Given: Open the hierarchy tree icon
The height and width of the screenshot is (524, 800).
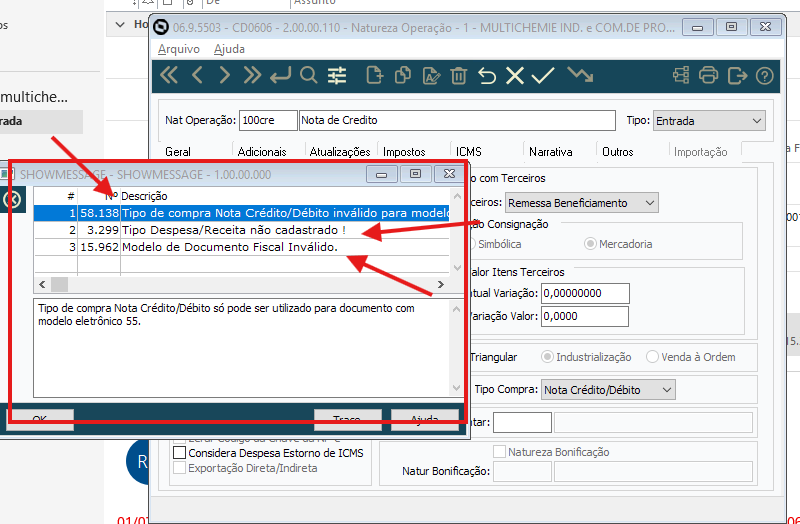Looking at the screenshot, I should (x=681, y=76).
